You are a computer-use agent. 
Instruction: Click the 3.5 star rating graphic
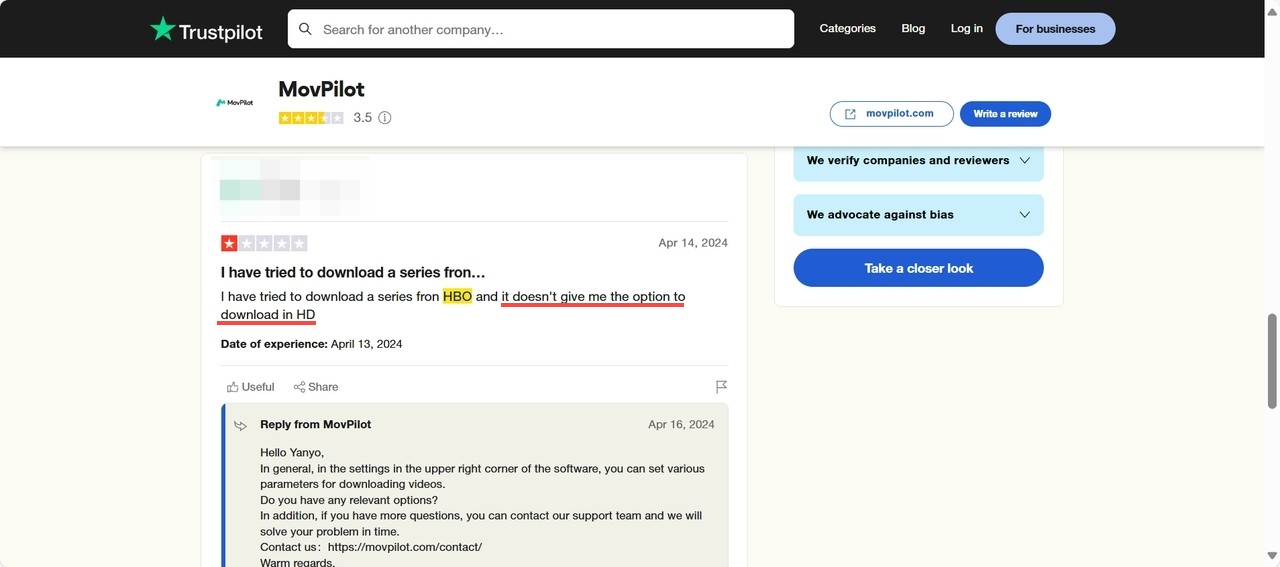coord(311,118)
